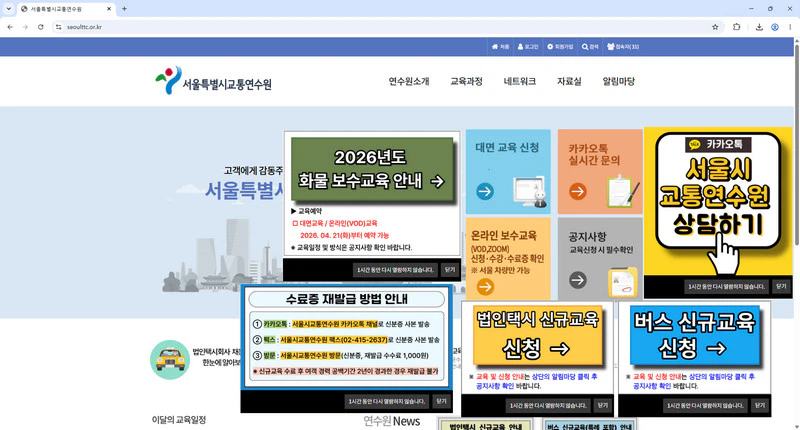This screenshot has height=430, width=800.
Task: Tick 1시간 동안 다시 열람하지 않습니다 on 카카오톡 상담하기 popup
Action: coord(726,287)
